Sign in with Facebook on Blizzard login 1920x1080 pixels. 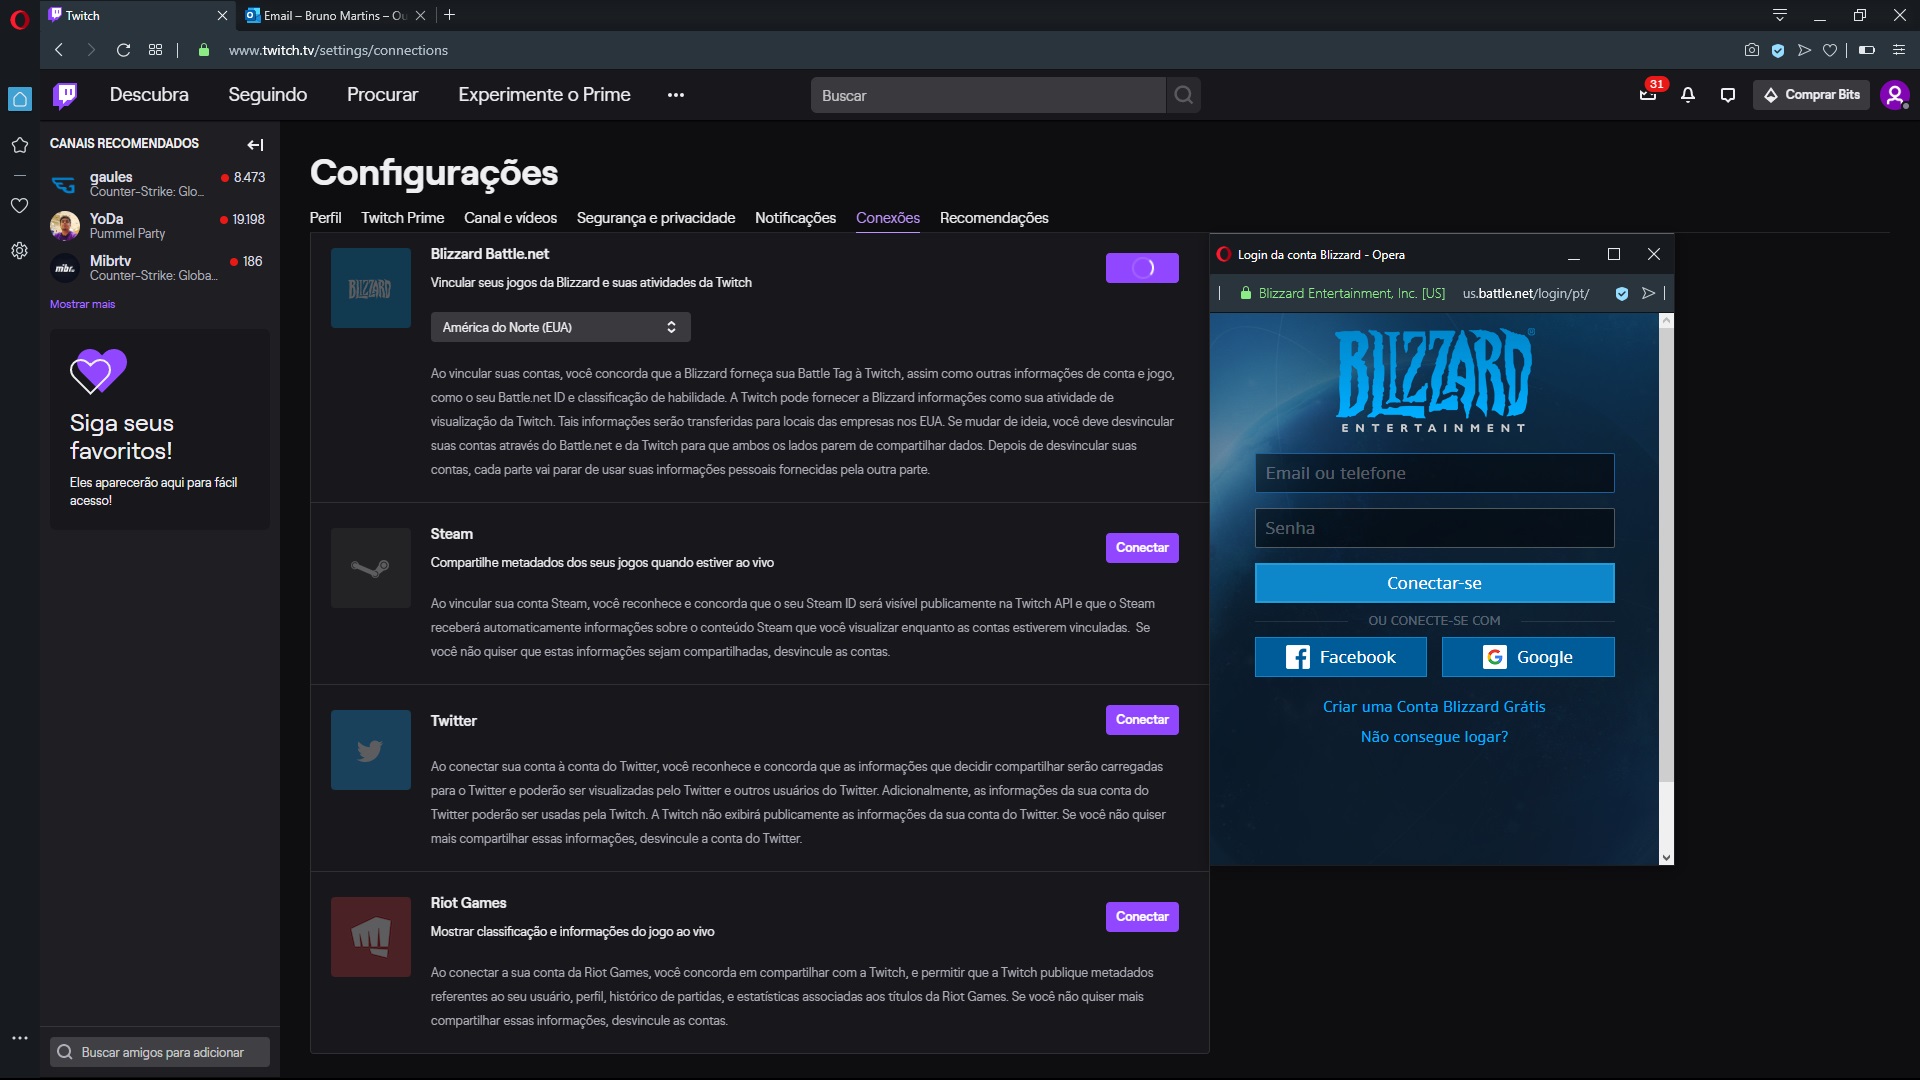click(1340, 657)
